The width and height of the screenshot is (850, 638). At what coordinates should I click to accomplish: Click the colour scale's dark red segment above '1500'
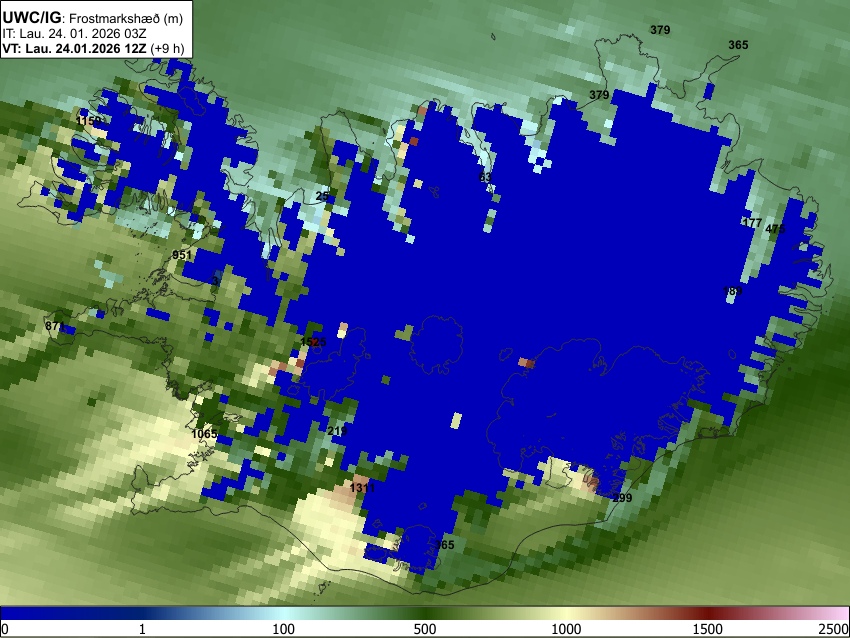[707, 613]
